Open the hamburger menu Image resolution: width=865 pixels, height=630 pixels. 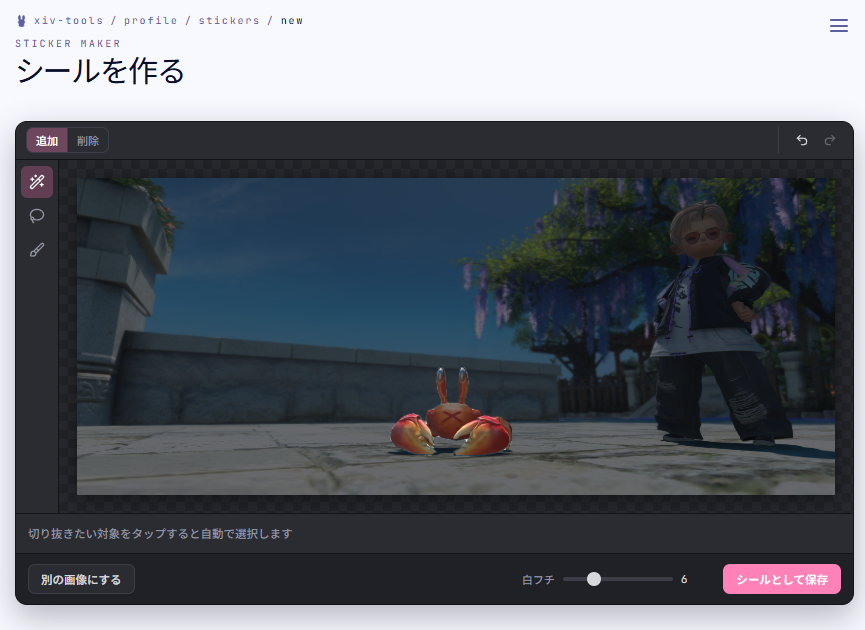[839, 25]
